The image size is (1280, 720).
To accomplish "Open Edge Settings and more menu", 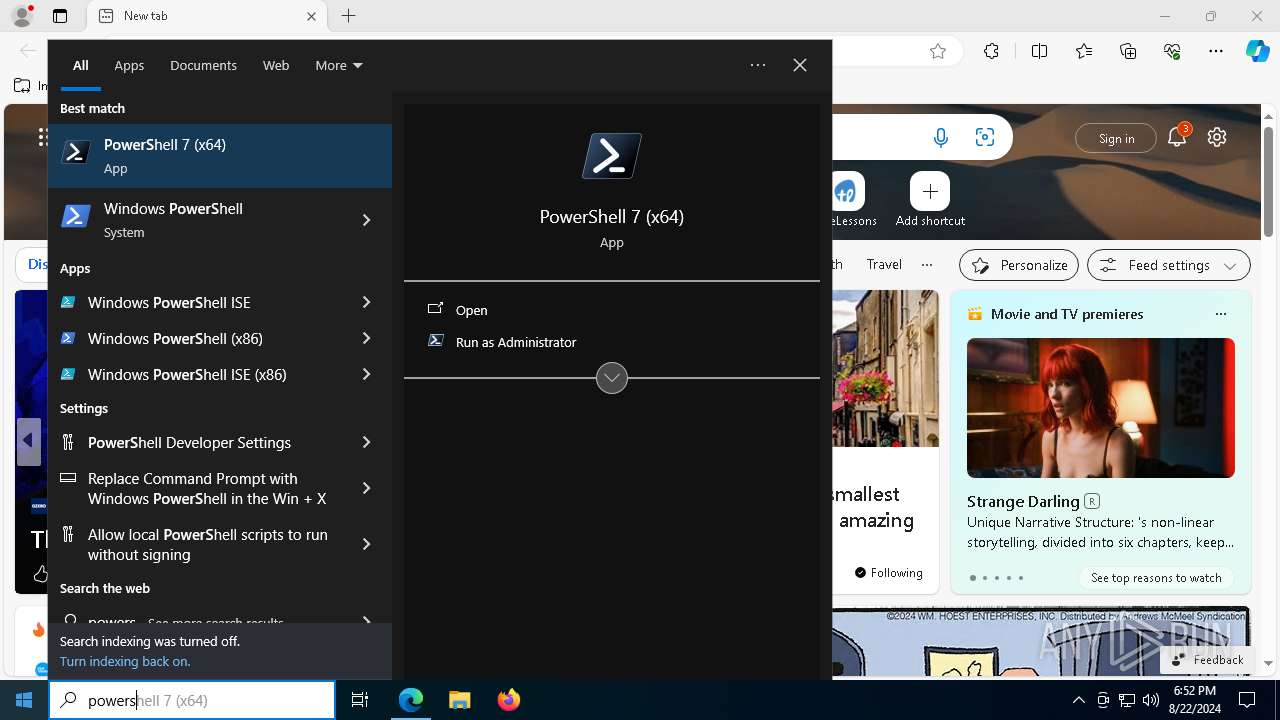I will point(1216,51).
